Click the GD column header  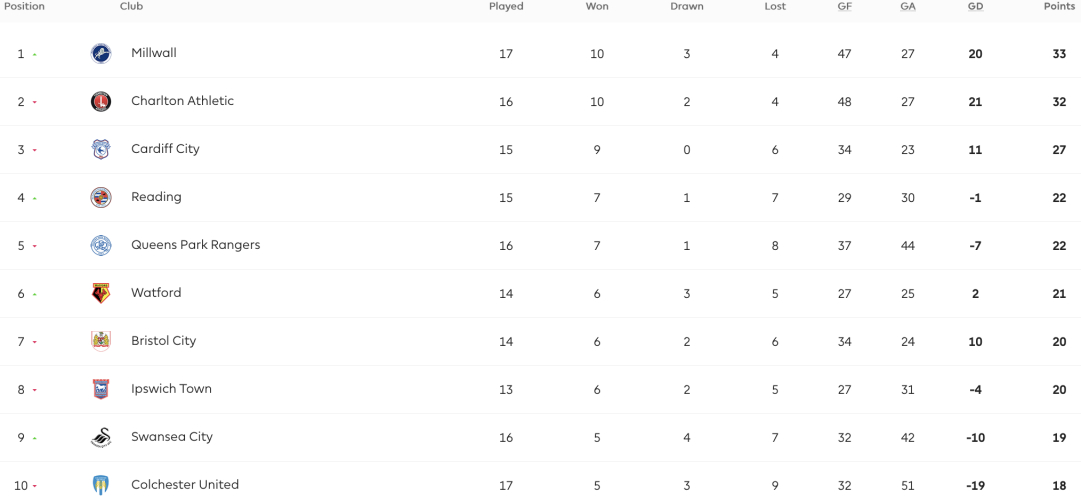point(975,6)
